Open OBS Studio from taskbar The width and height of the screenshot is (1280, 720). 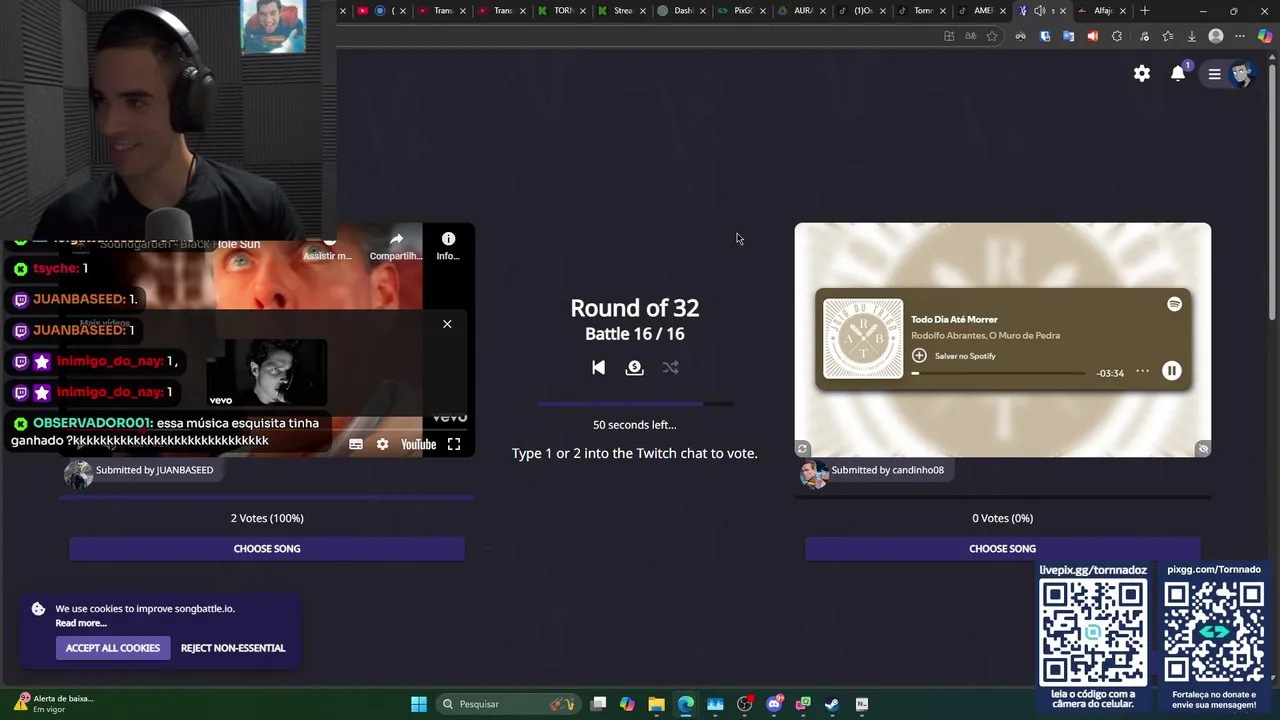click(x=744, y=704)
